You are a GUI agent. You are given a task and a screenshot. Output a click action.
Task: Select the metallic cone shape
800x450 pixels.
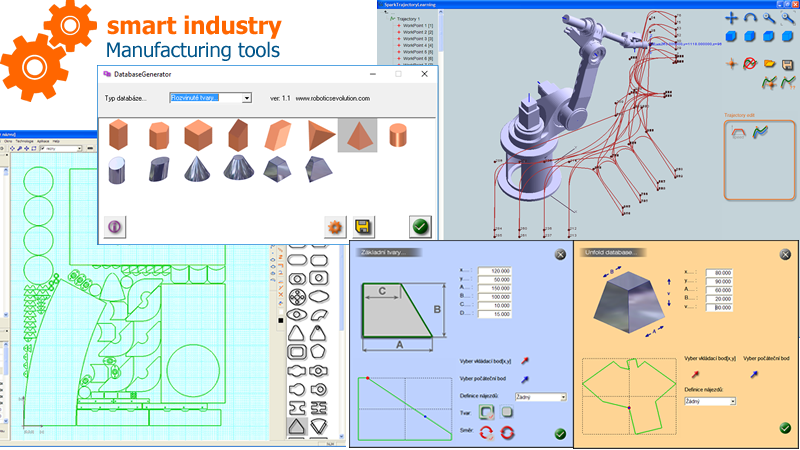coord(197,168)
